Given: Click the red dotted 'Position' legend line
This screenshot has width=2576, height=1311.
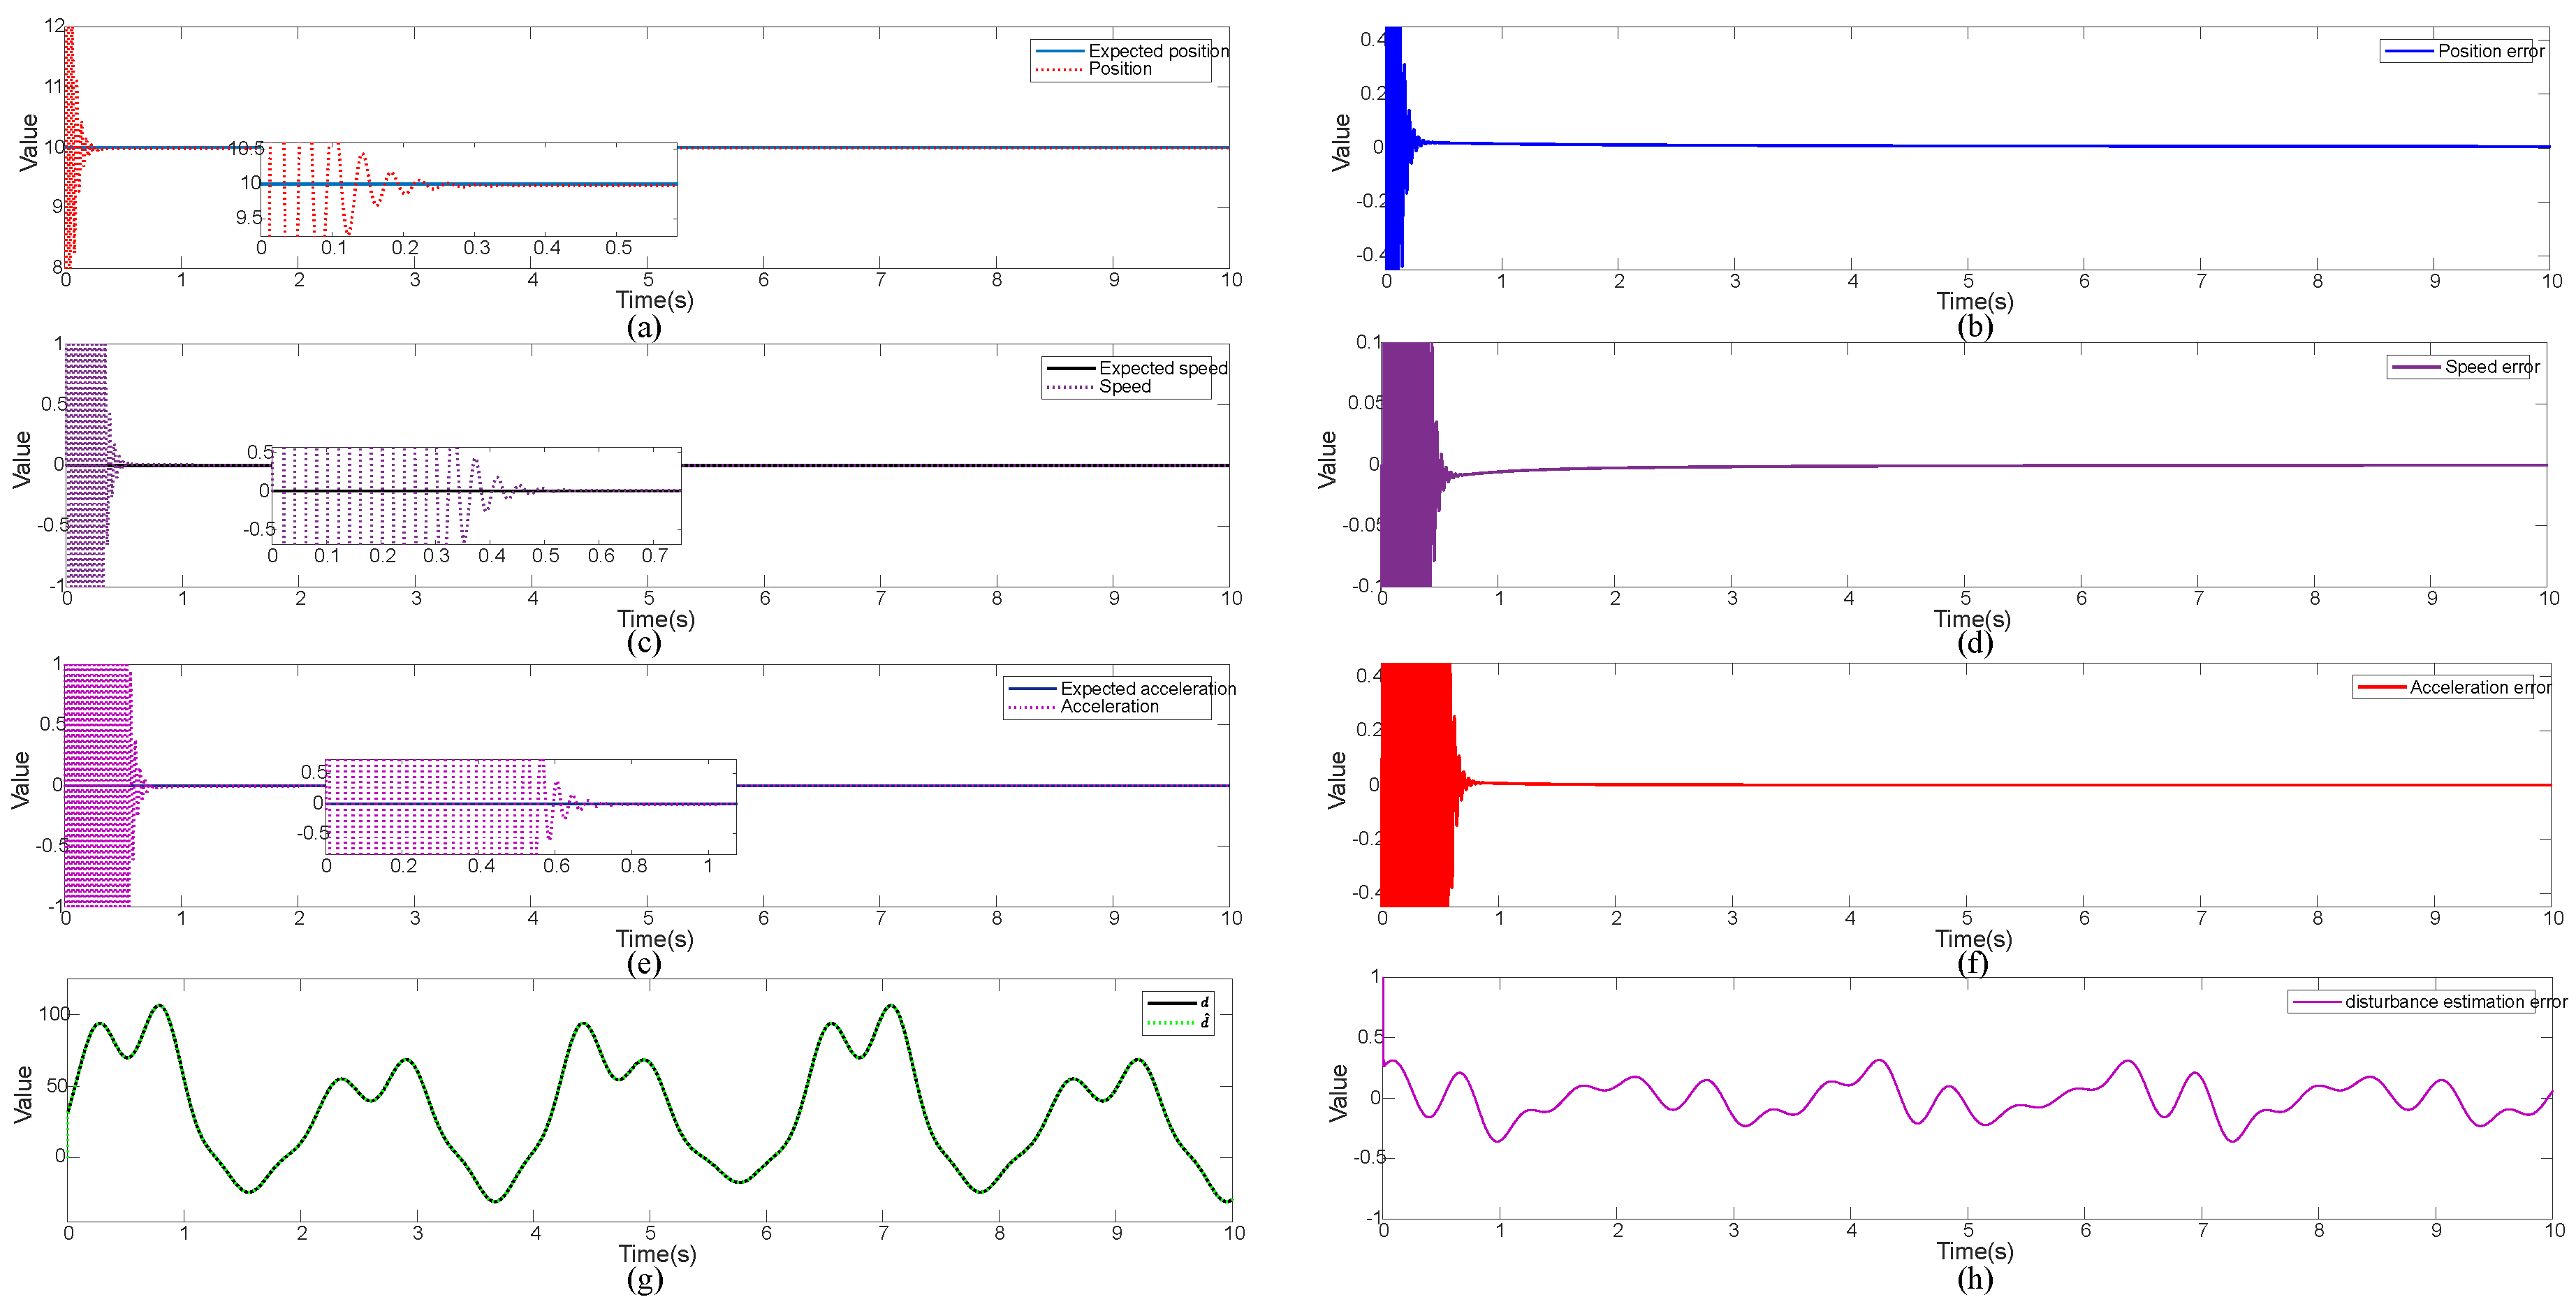Looking at the screenshot, I should 1059,69.
